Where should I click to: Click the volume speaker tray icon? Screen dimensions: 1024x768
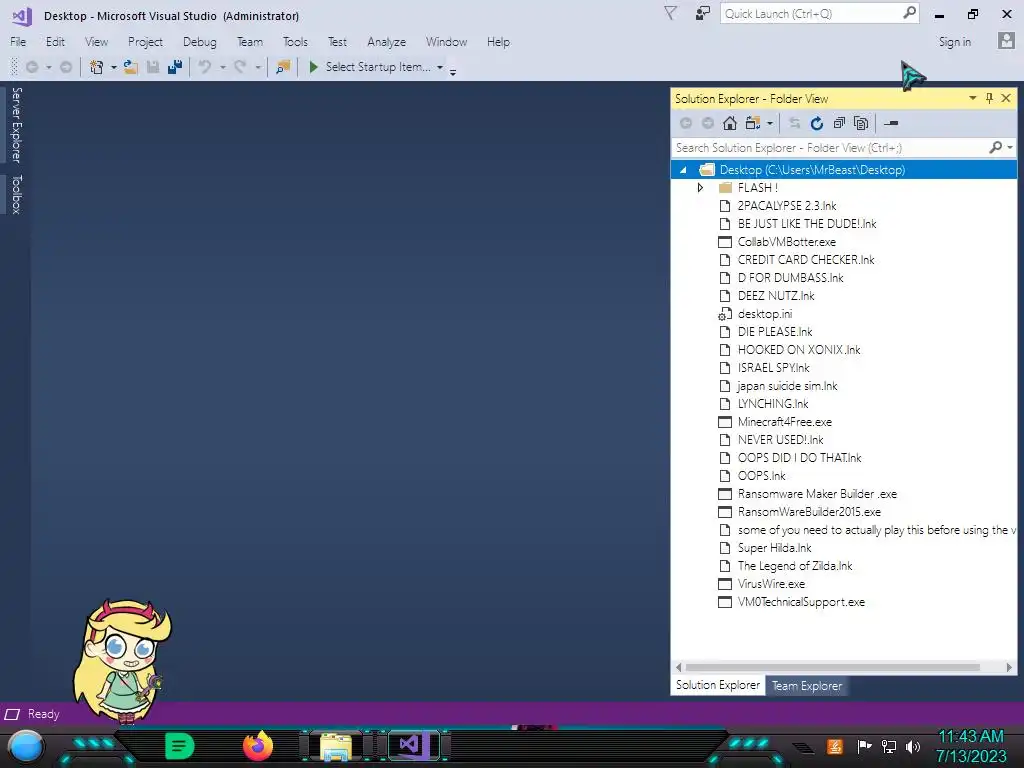(x=913, y=746)
